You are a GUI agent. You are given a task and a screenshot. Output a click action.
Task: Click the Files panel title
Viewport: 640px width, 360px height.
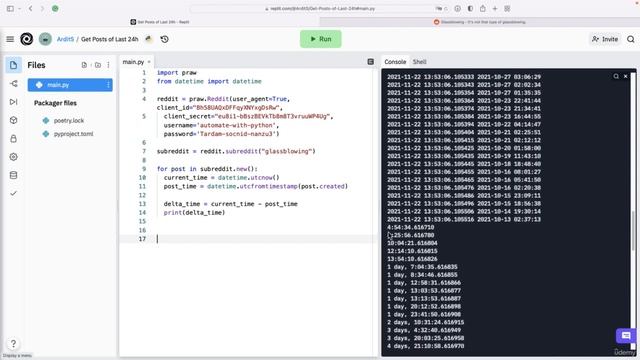pyautogui.click(x=36, y=65)
